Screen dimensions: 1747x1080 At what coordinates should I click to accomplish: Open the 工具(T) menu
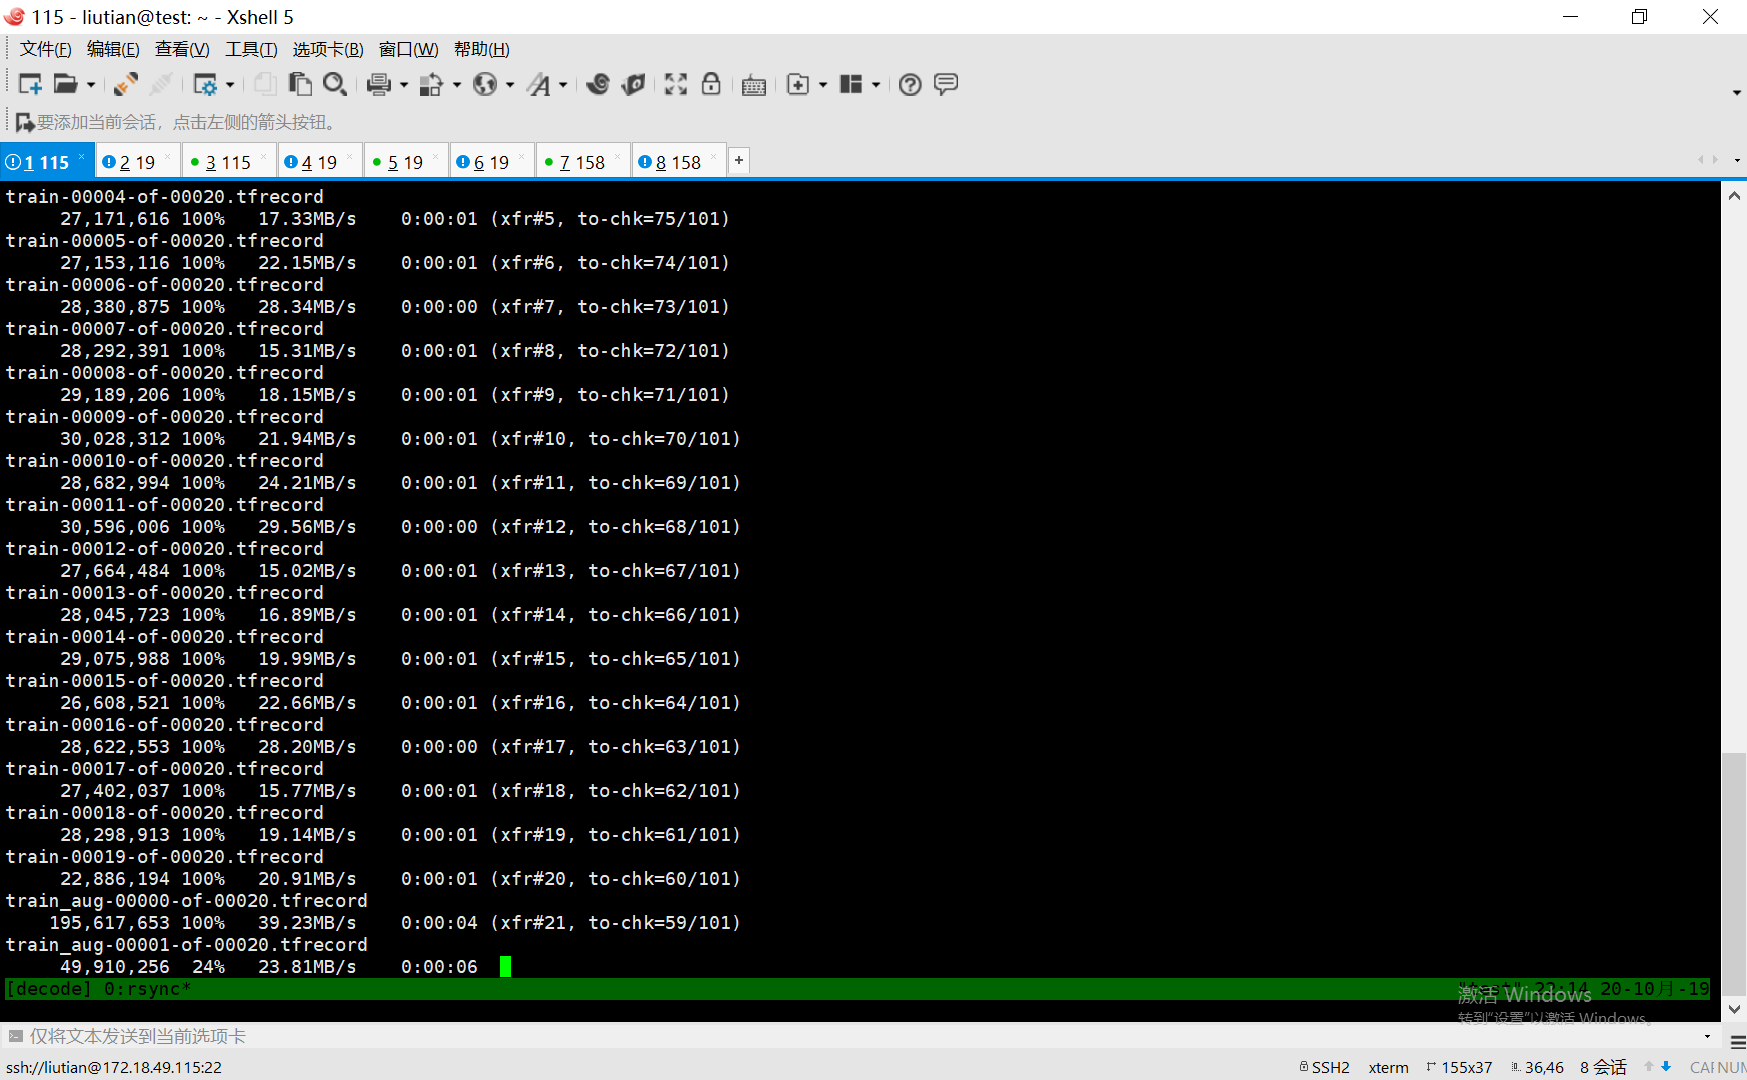(251, 49)
